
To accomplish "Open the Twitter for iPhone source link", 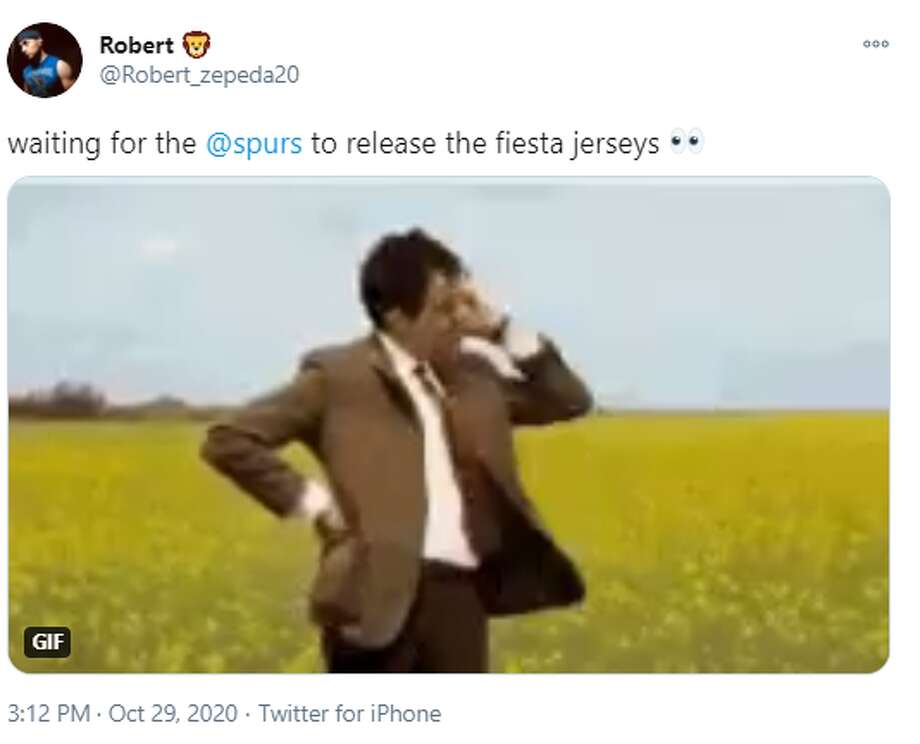I will point(350,713).
